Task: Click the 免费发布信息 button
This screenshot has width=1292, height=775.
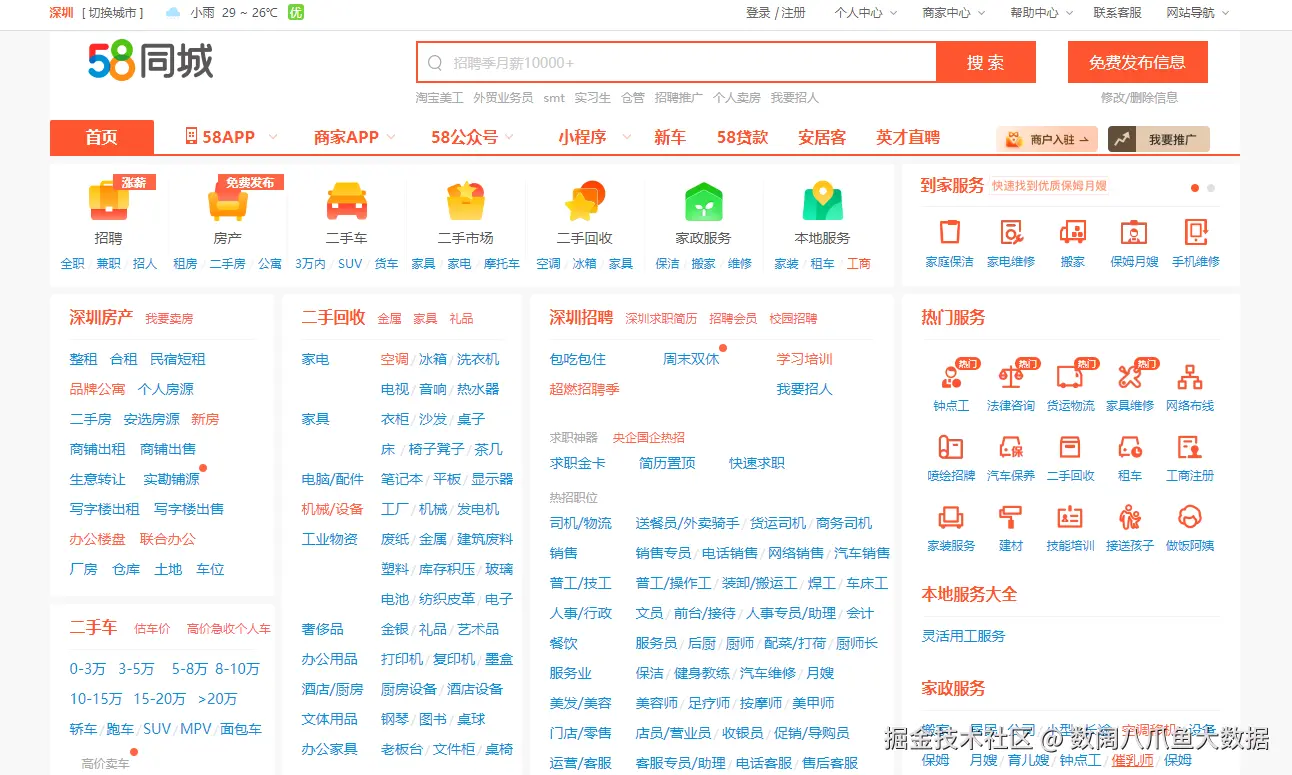Action: (1138, 62)
